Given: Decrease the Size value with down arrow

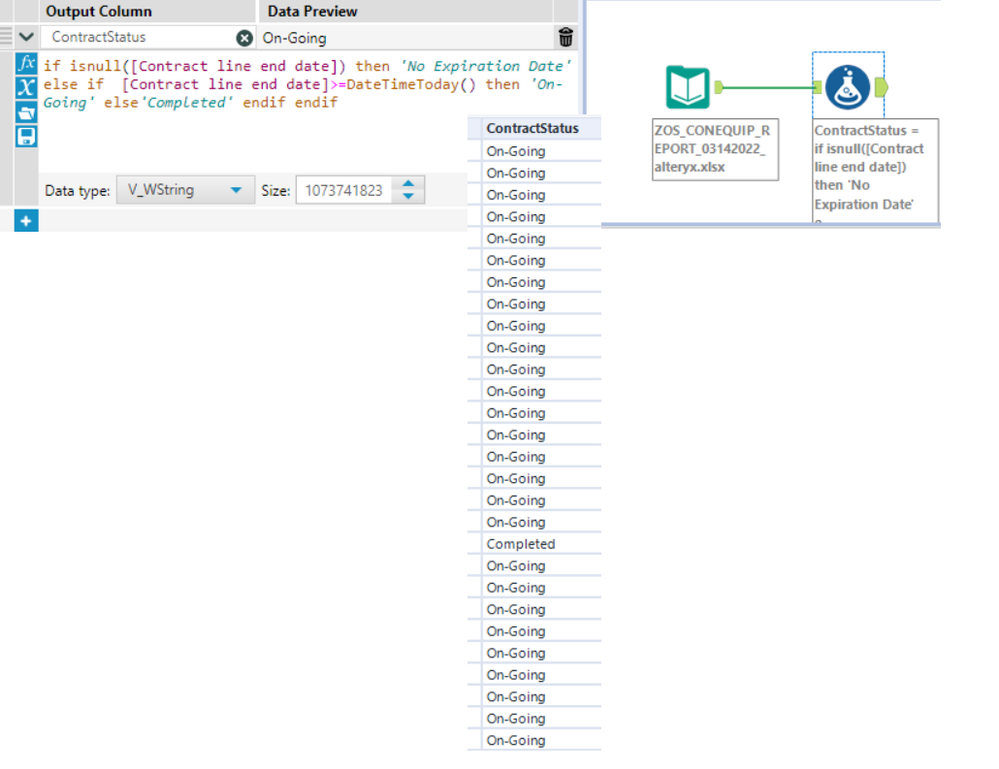Looking at the screenshot, I should click(408, 196).
